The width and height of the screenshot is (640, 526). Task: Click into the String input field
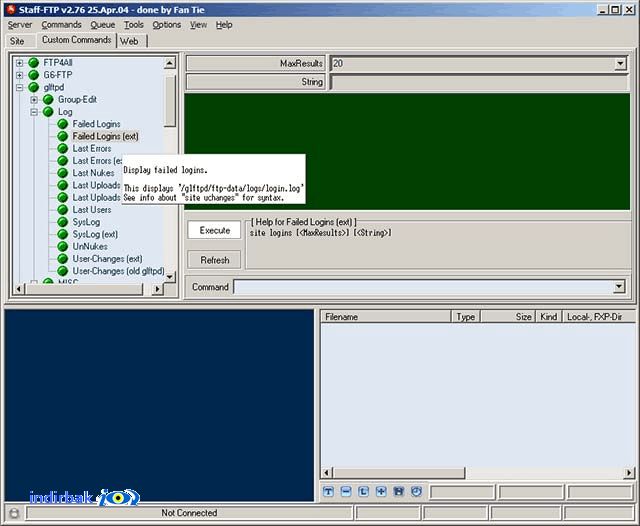click(478, 82)
